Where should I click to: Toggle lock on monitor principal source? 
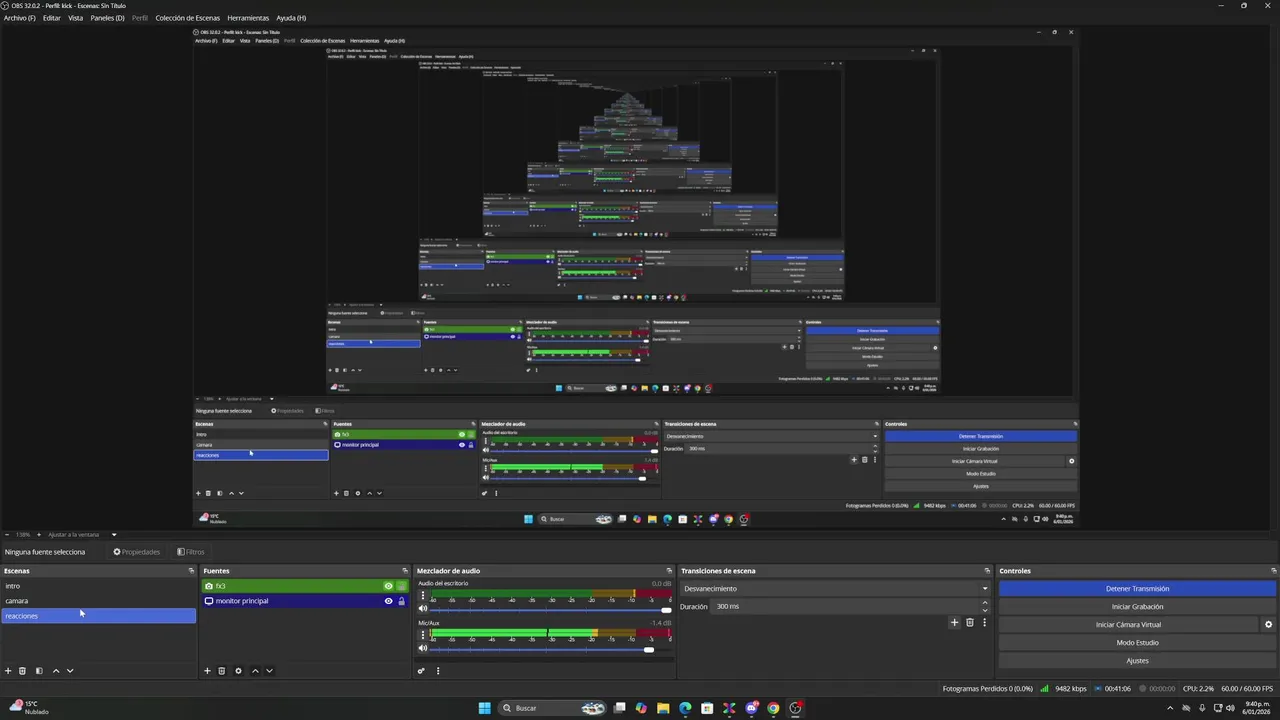coord(402,601)
